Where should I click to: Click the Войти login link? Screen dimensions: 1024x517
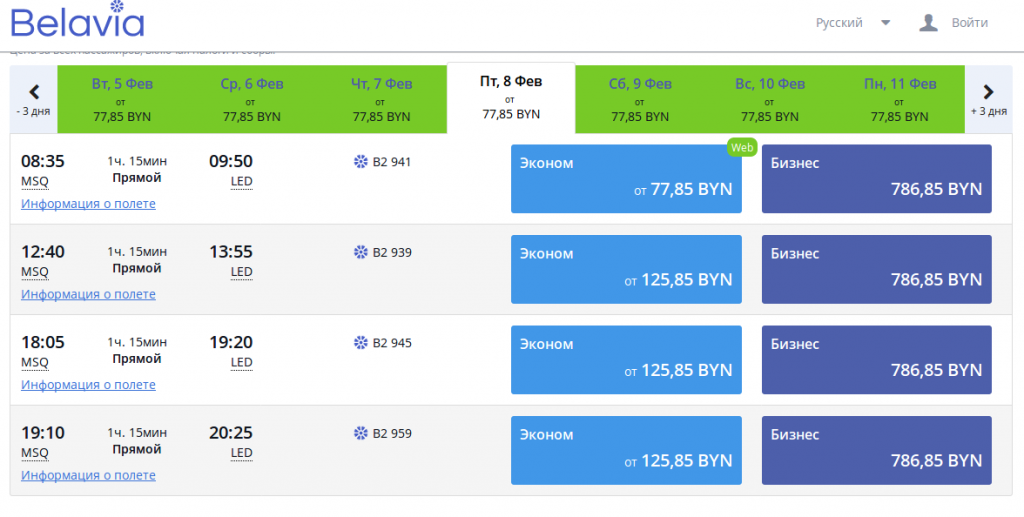click(969, 22)
